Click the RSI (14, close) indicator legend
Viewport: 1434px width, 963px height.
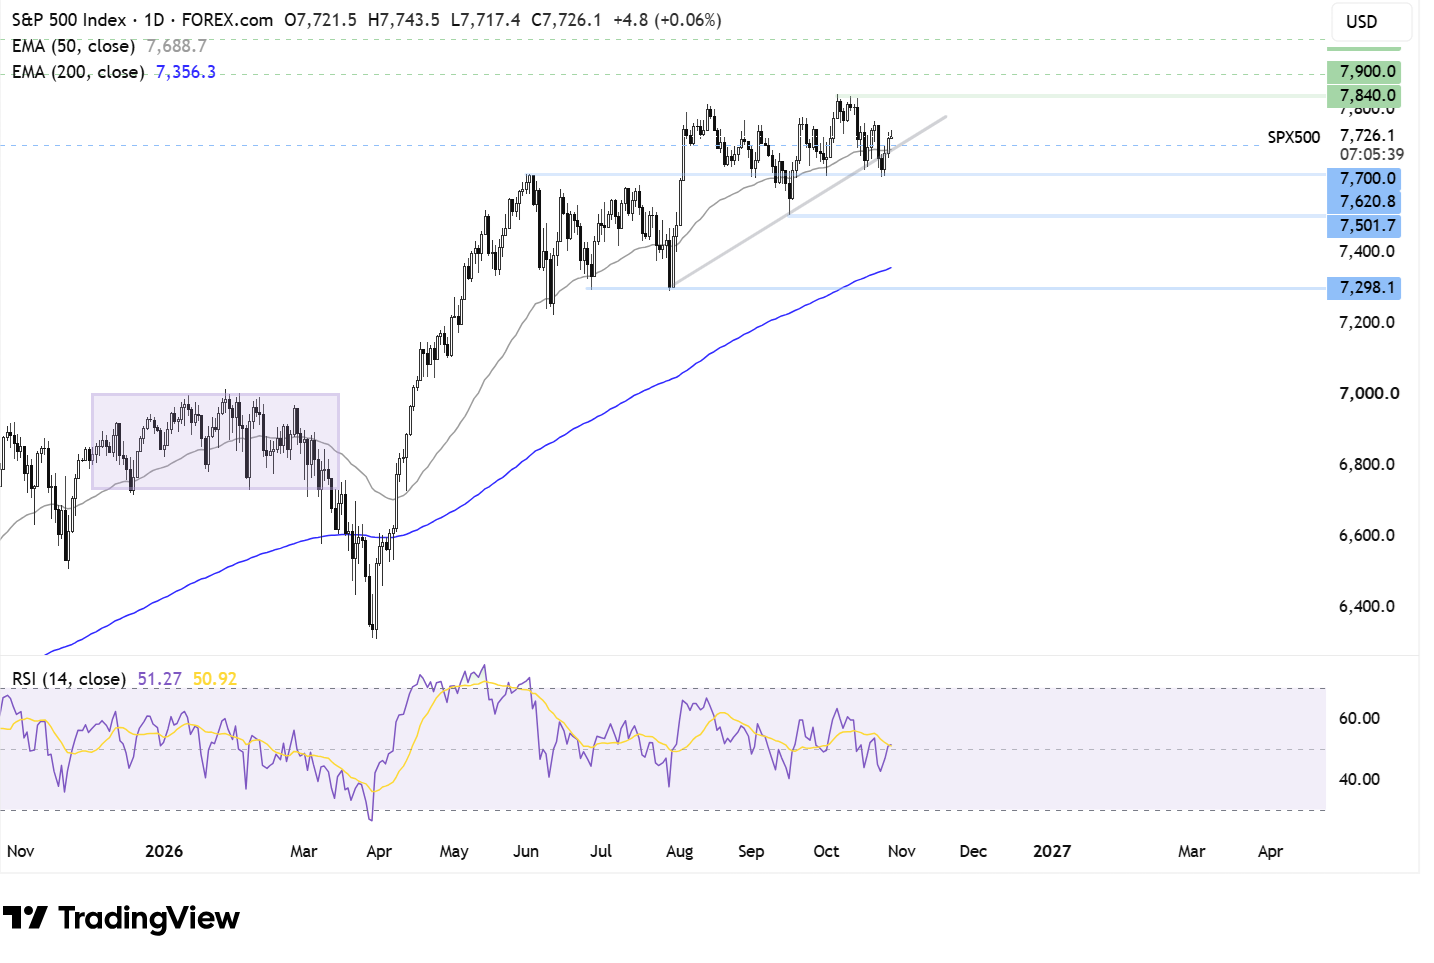tap(69, 679)
